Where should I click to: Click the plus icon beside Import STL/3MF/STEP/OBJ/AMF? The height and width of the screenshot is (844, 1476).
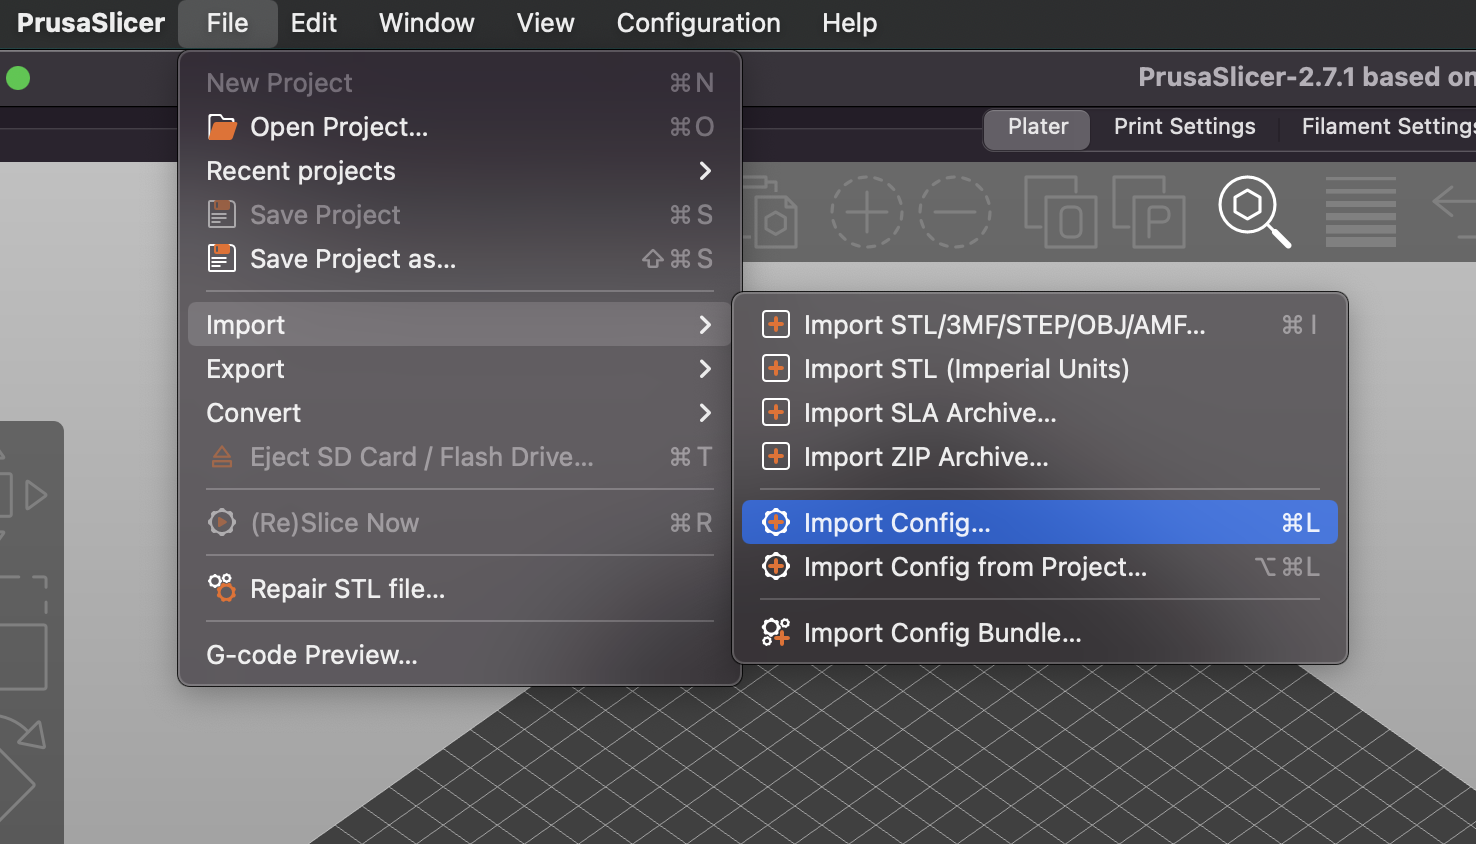776,324
